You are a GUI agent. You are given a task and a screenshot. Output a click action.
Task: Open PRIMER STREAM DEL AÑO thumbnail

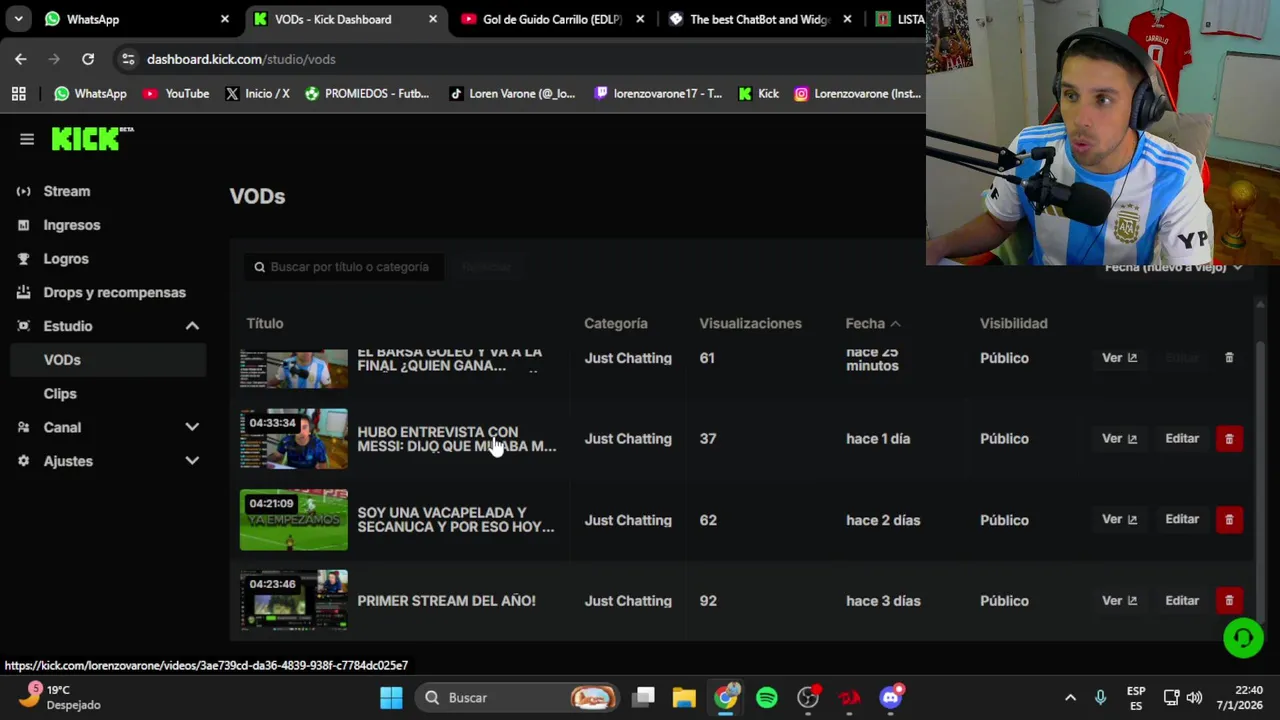coord(294,600)
